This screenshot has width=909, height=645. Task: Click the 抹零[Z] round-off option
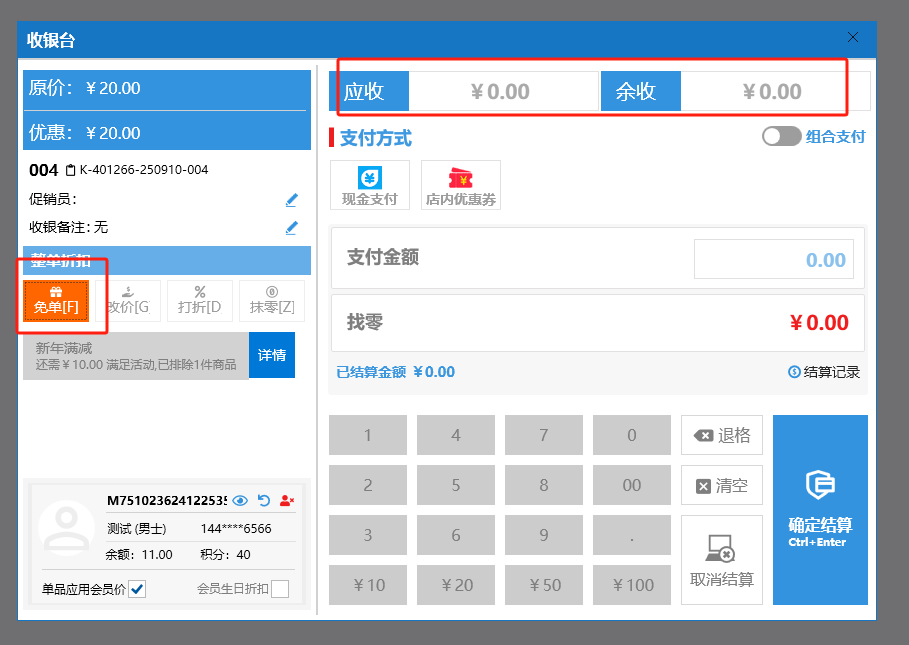click(271, 301)
